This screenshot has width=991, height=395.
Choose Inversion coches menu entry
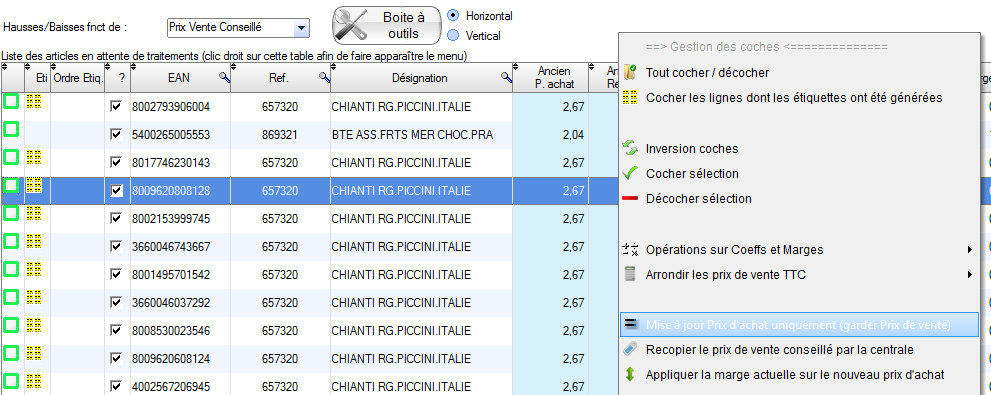[x=692, y=149]
